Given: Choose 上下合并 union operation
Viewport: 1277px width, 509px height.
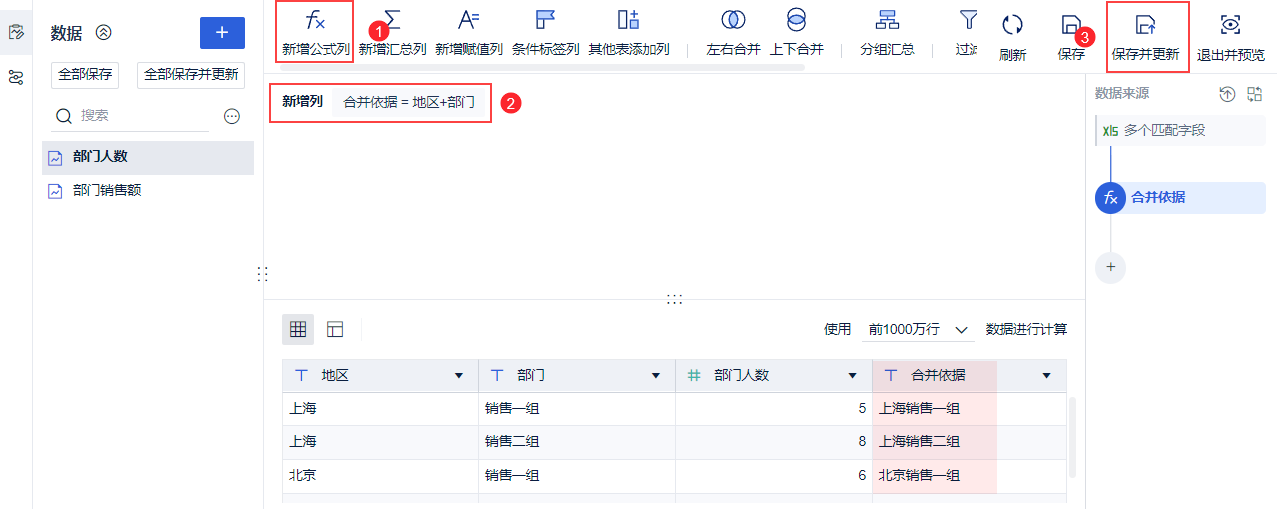Looking at the screenshot, I should pyautogui.click(x=796, y=33).
